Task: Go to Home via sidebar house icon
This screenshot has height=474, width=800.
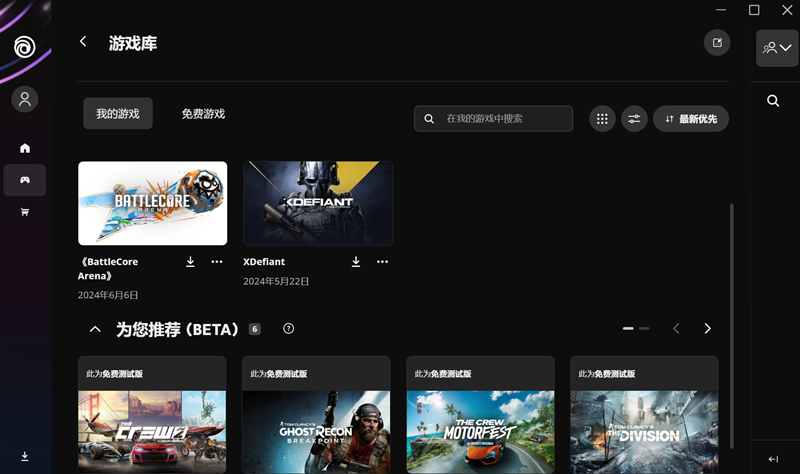Action: pyautogui.click(x=24, y=148)
